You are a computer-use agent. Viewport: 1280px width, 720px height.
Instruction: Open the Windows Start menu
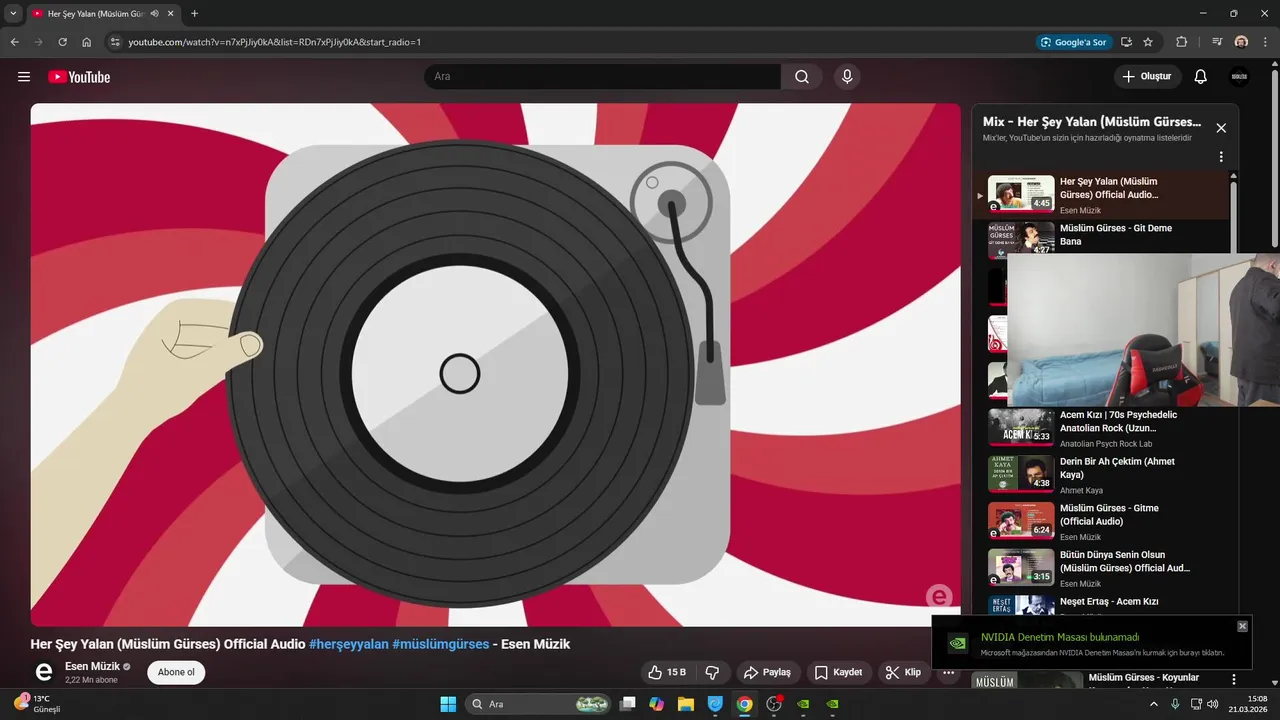coord(448,704)
